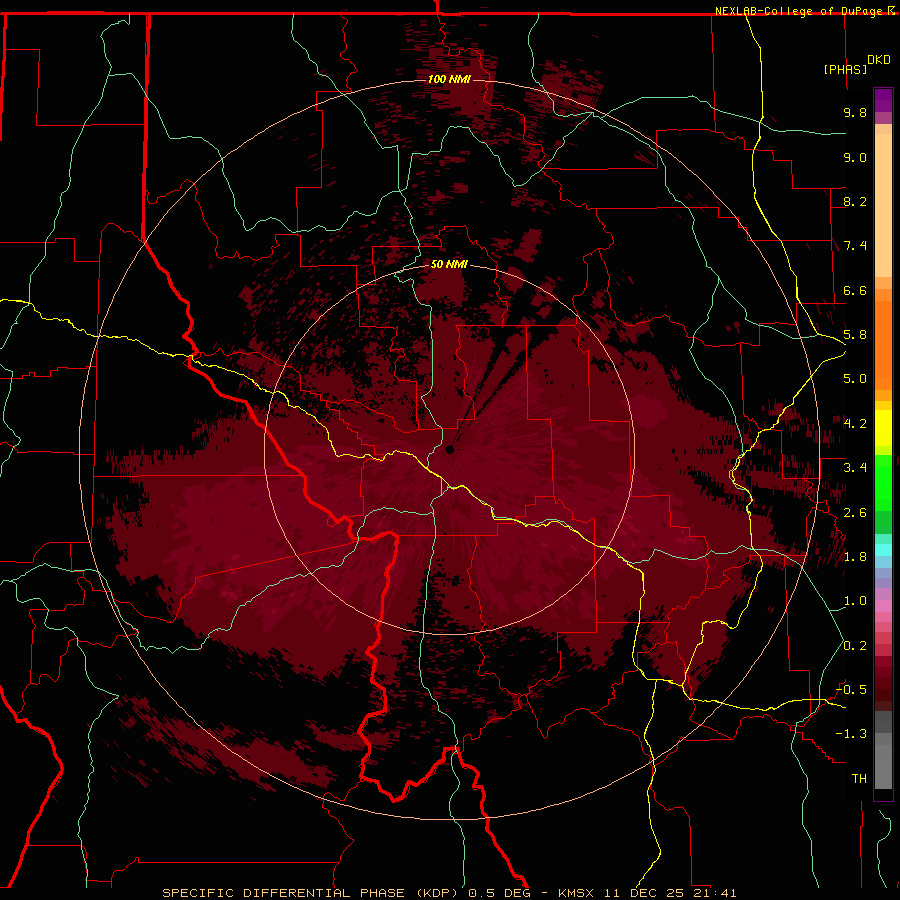Viewport: 900px width, 900px height.
Task: Click the KMSX station identifier
Action: [577, 893]
